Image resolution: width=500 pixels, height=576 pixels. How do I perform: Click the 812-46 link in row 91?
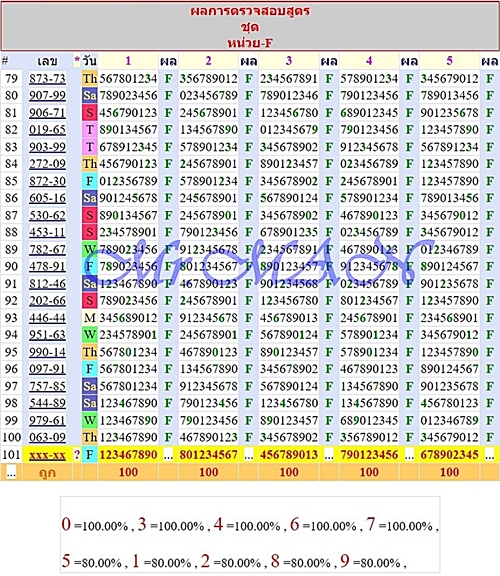pyautogui.click(x=47, y=284)
